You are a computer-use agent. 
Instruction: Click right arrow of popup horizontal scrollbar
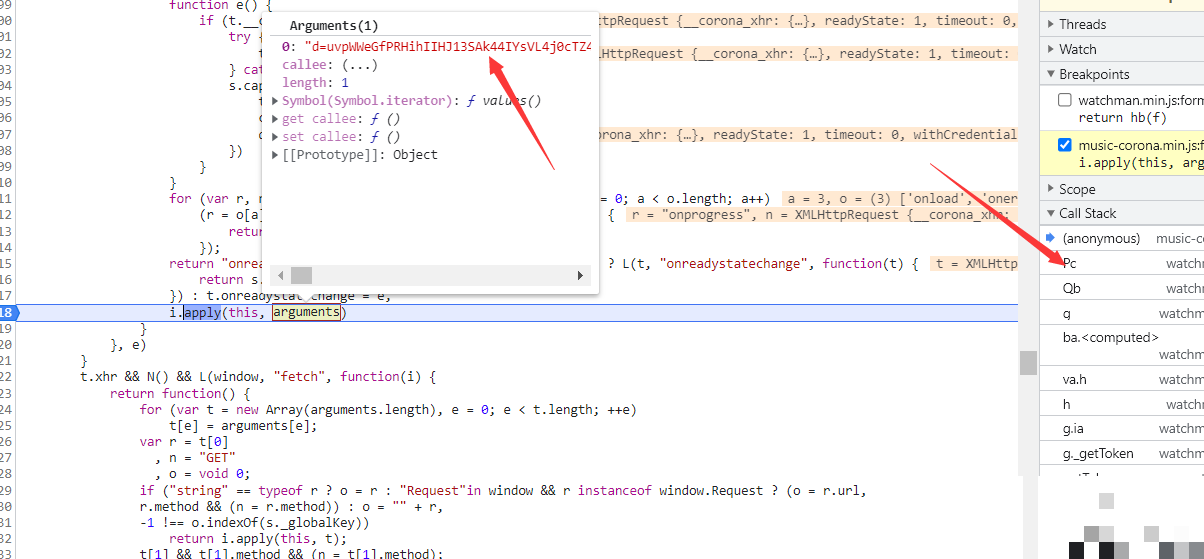pyautogui.click(x=580, y=275)
